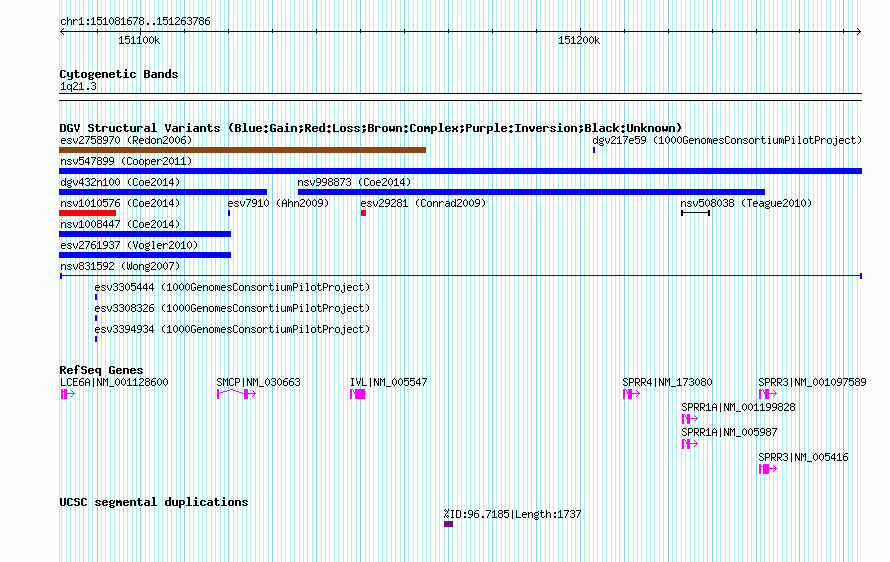This screenshot has width=890, height=562.
Task: Click the 151200k ruler tick label
Action: pos(579,41)
